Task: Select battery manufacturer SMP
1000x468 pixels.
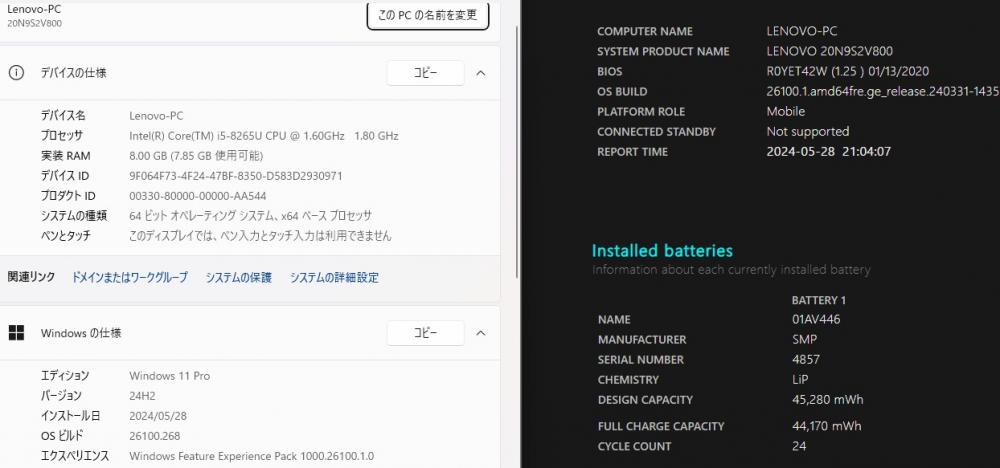Action: [x=804, y=339]
